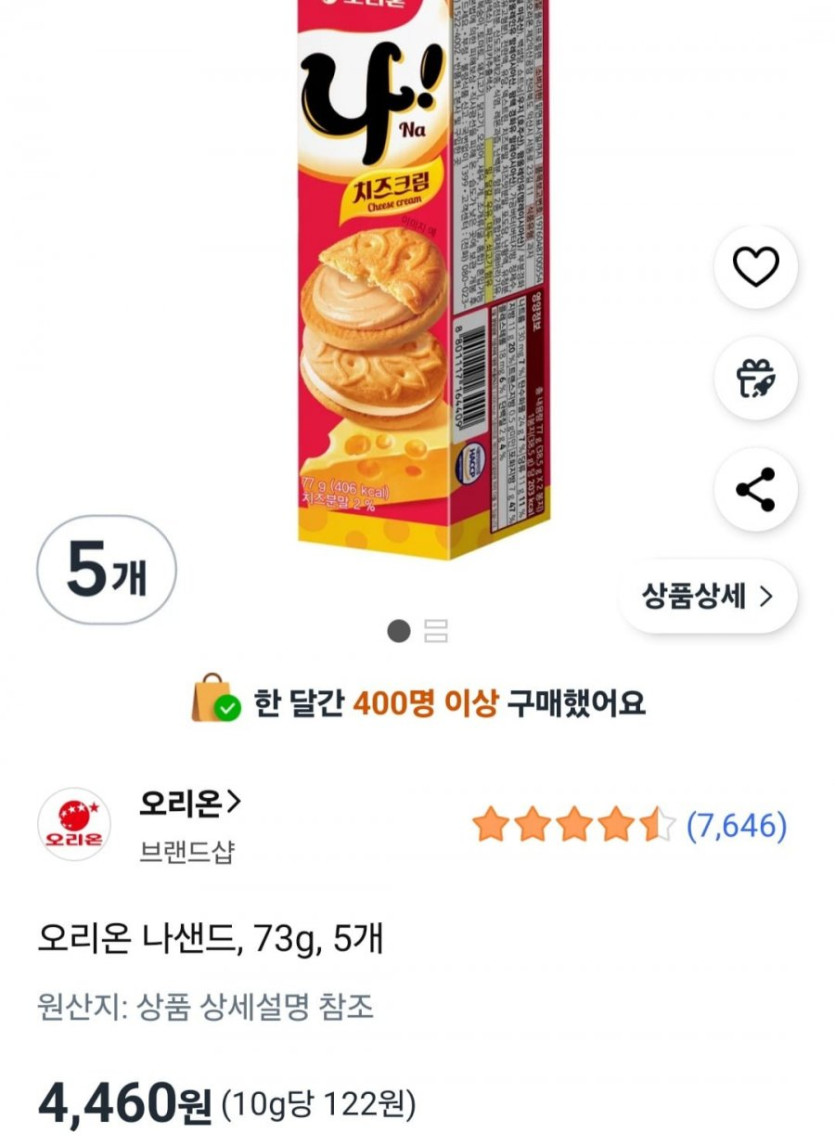The height and width of the screenshot is (1145, 835).
Task: Select the first image pagination dot
Action: [399, 630]
